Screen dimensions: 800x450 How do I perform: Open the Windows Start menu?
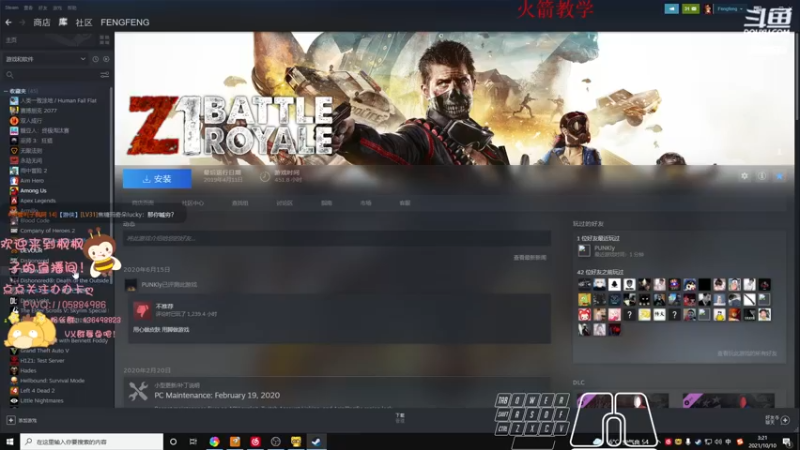click(10, 441)
